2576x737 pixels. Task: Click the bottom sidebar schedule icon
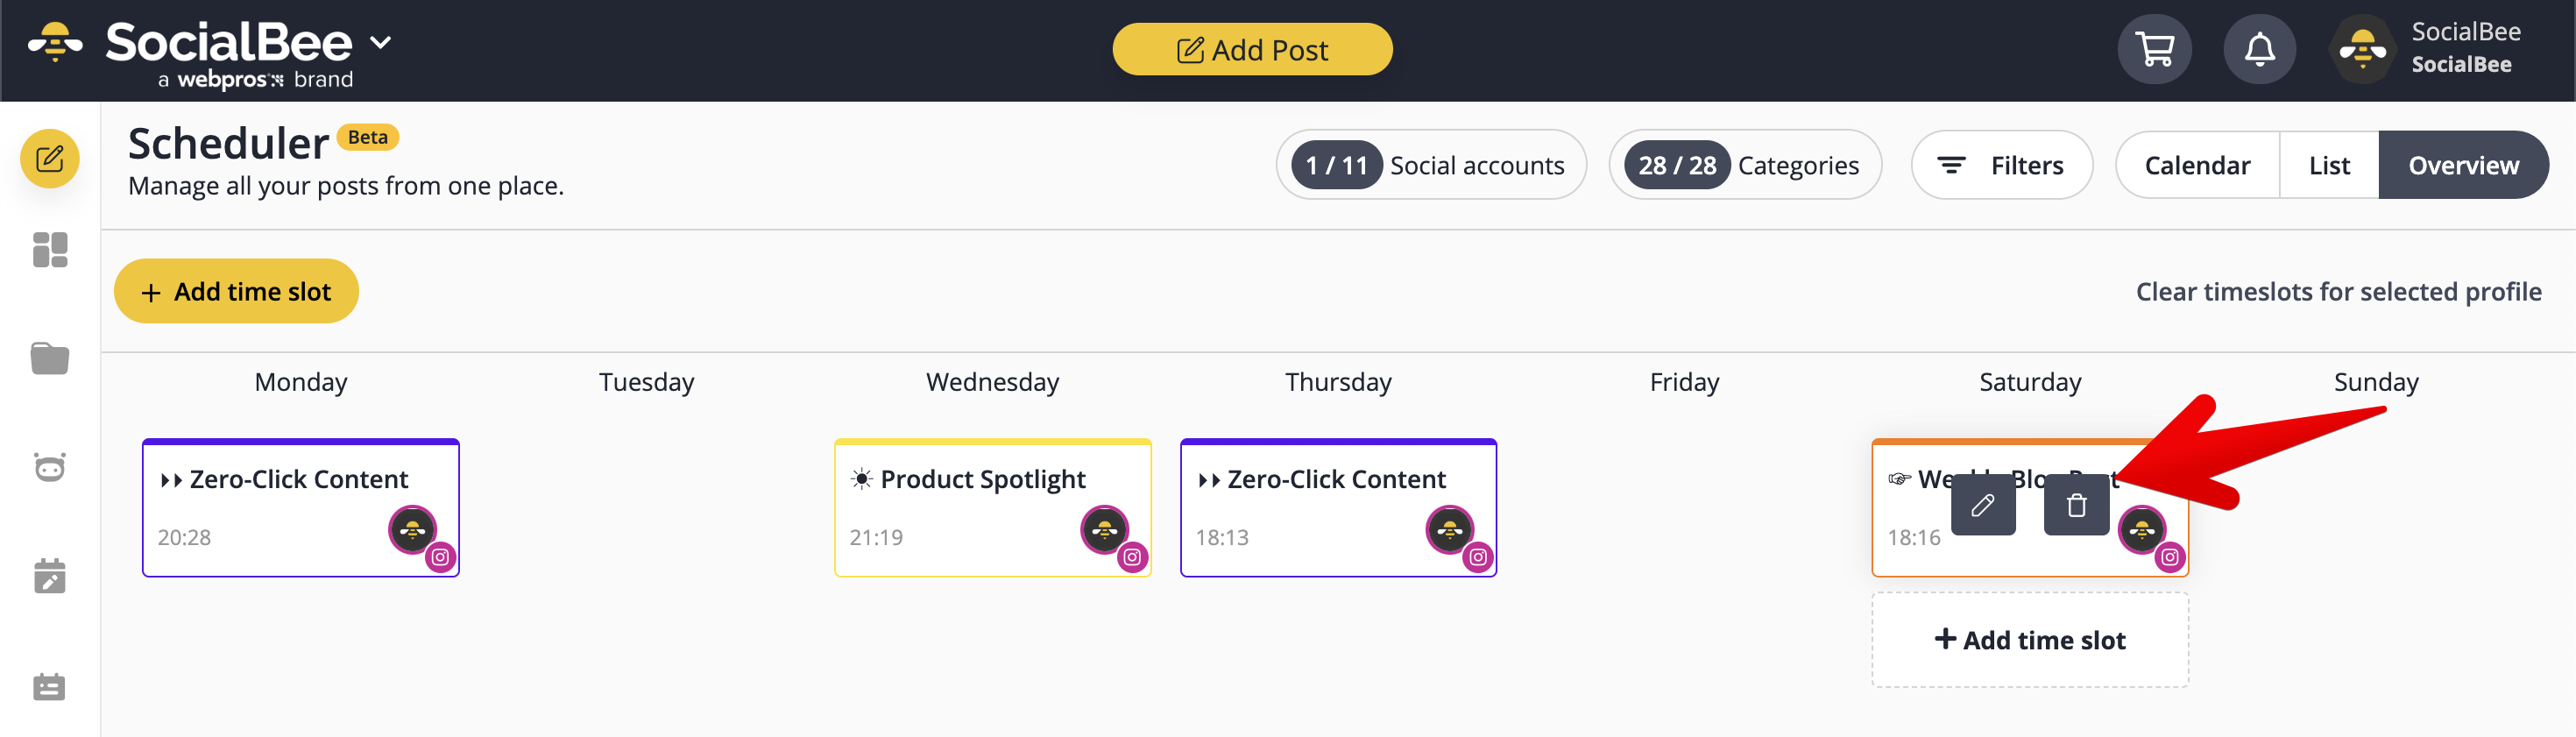pos(49,687)
